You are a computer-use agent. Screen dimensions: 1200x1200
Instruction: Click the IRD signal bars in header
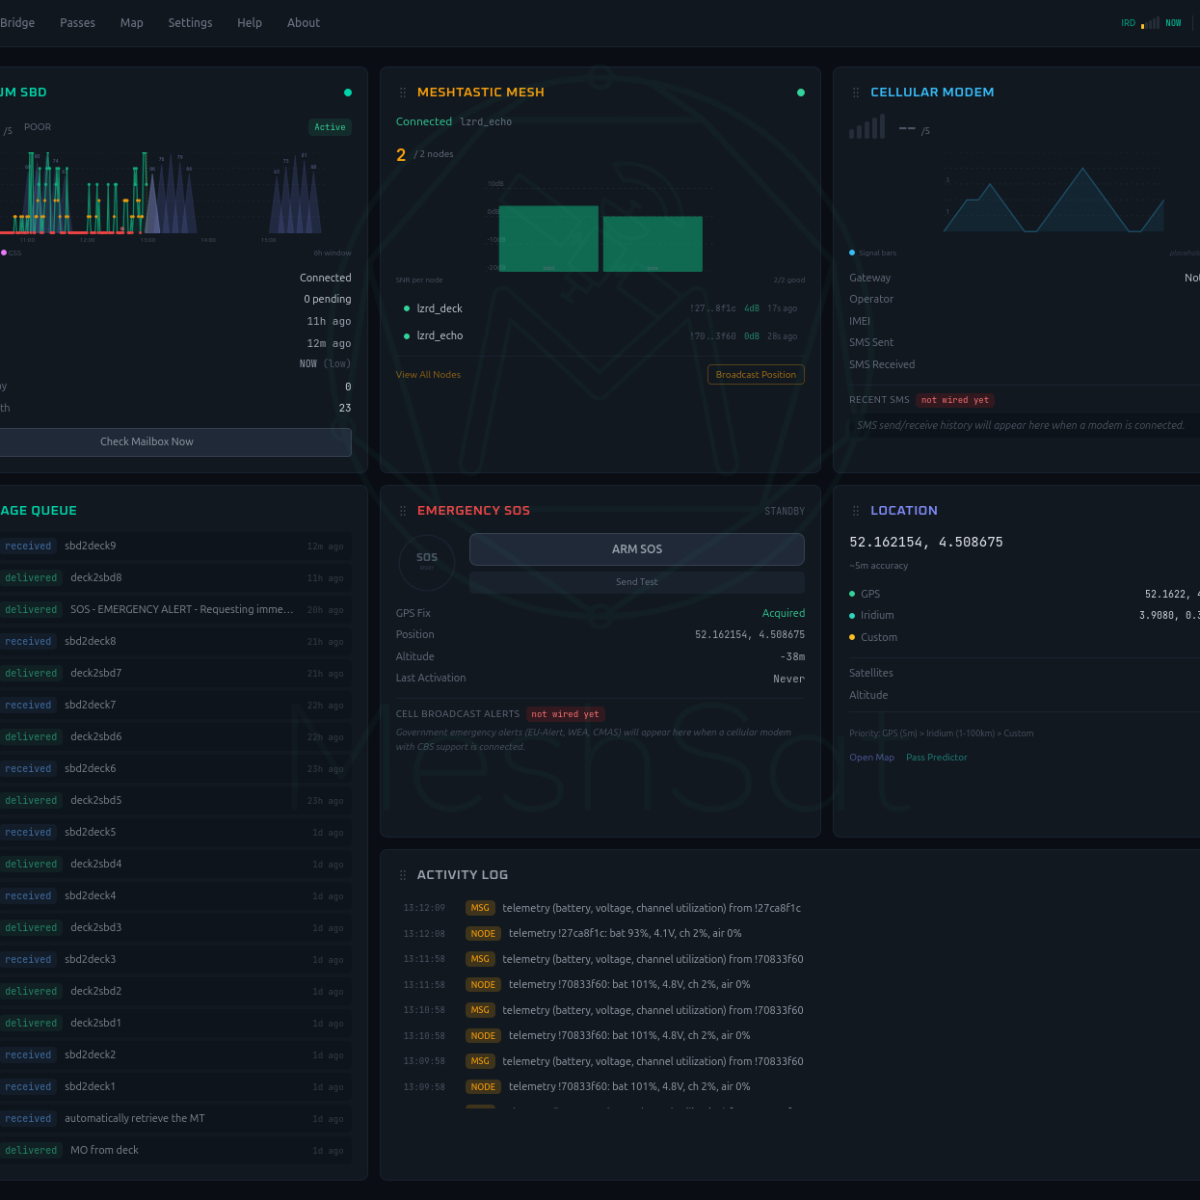[x=1151, y=23]
